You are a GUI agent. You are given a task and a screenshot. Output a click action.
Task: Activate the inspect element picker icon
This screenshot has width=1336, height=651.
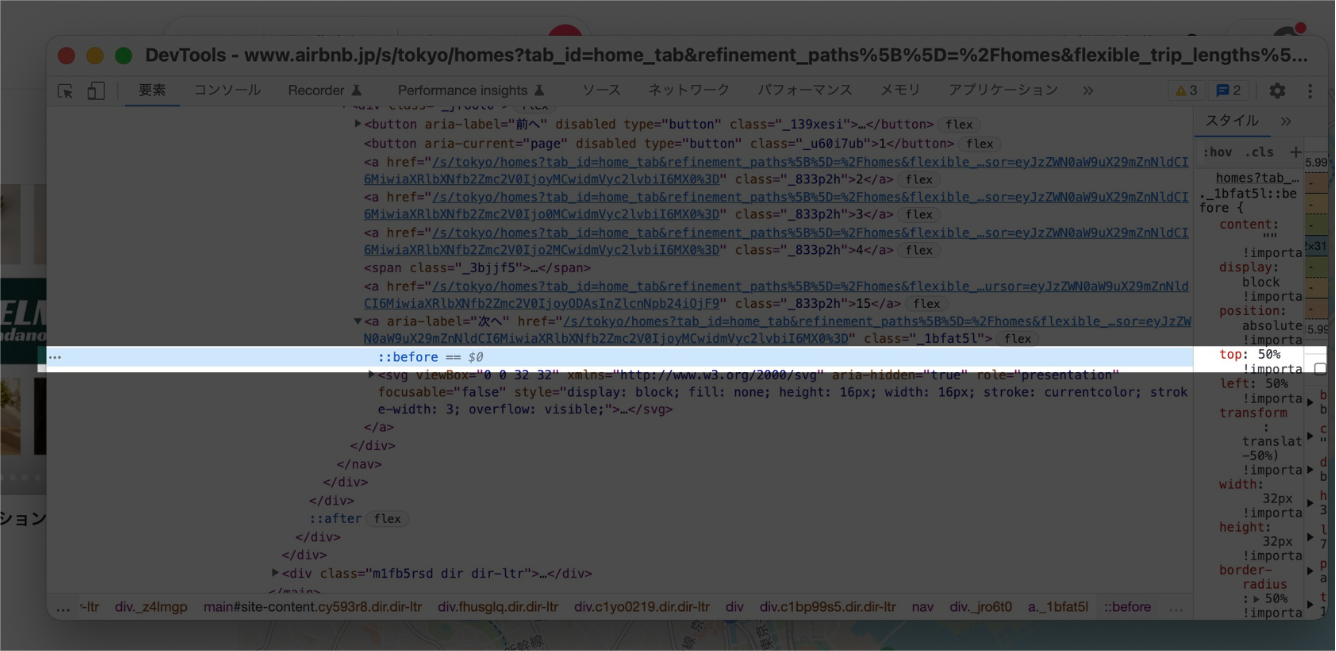click(66, 90)
